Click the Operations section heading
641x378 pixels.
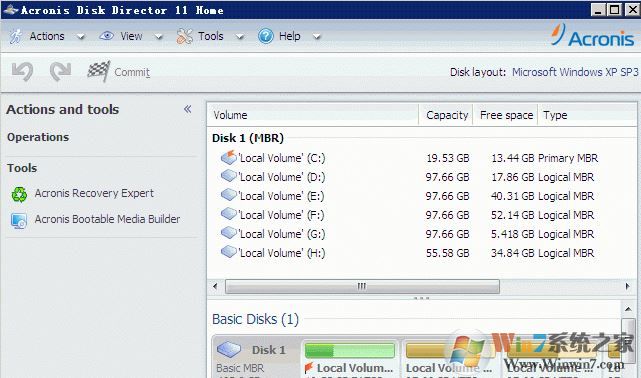(x=38, y=137)
